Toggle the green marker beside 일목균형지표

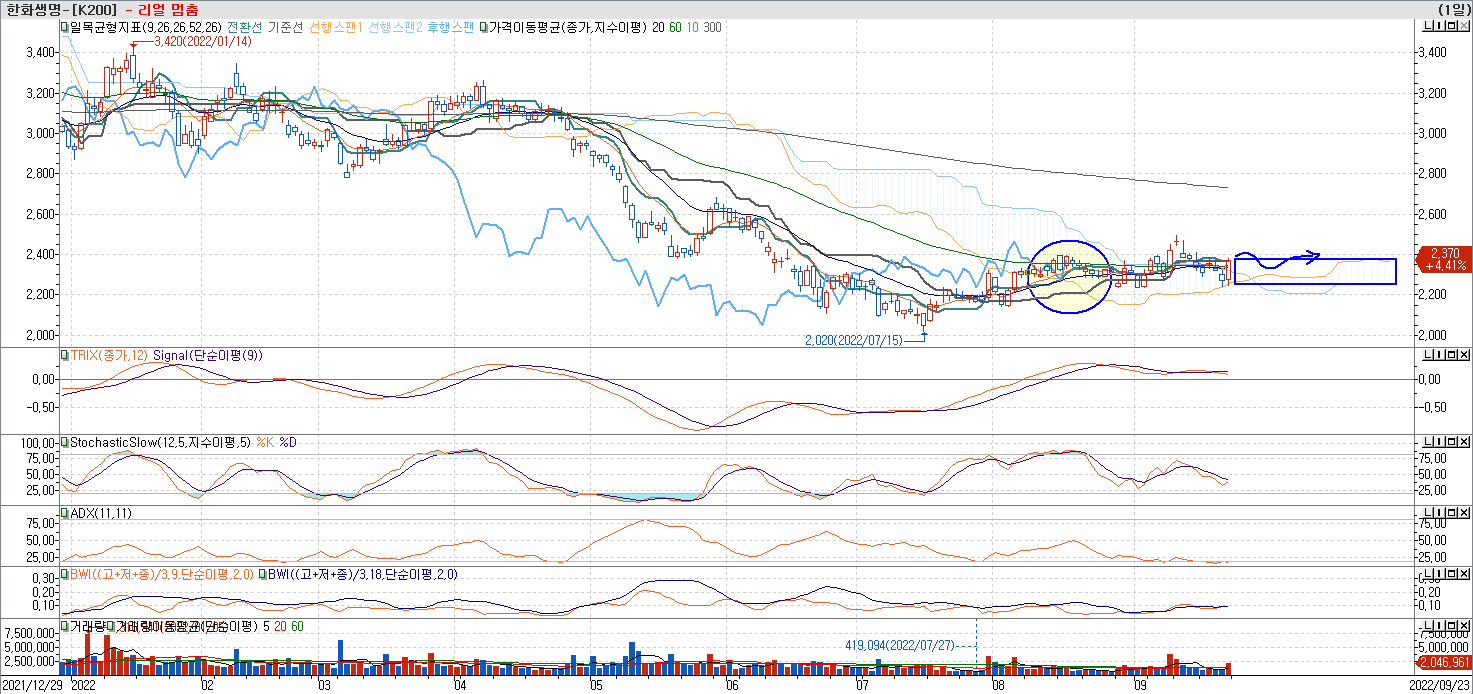(64, 27)
